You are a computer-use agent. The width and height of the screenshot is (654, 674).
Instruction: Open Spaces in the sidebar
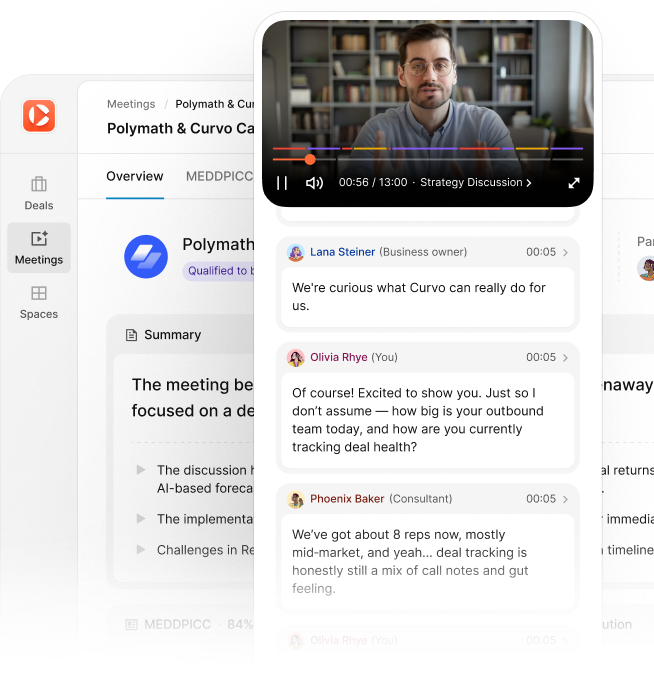(x=39, y=303)
